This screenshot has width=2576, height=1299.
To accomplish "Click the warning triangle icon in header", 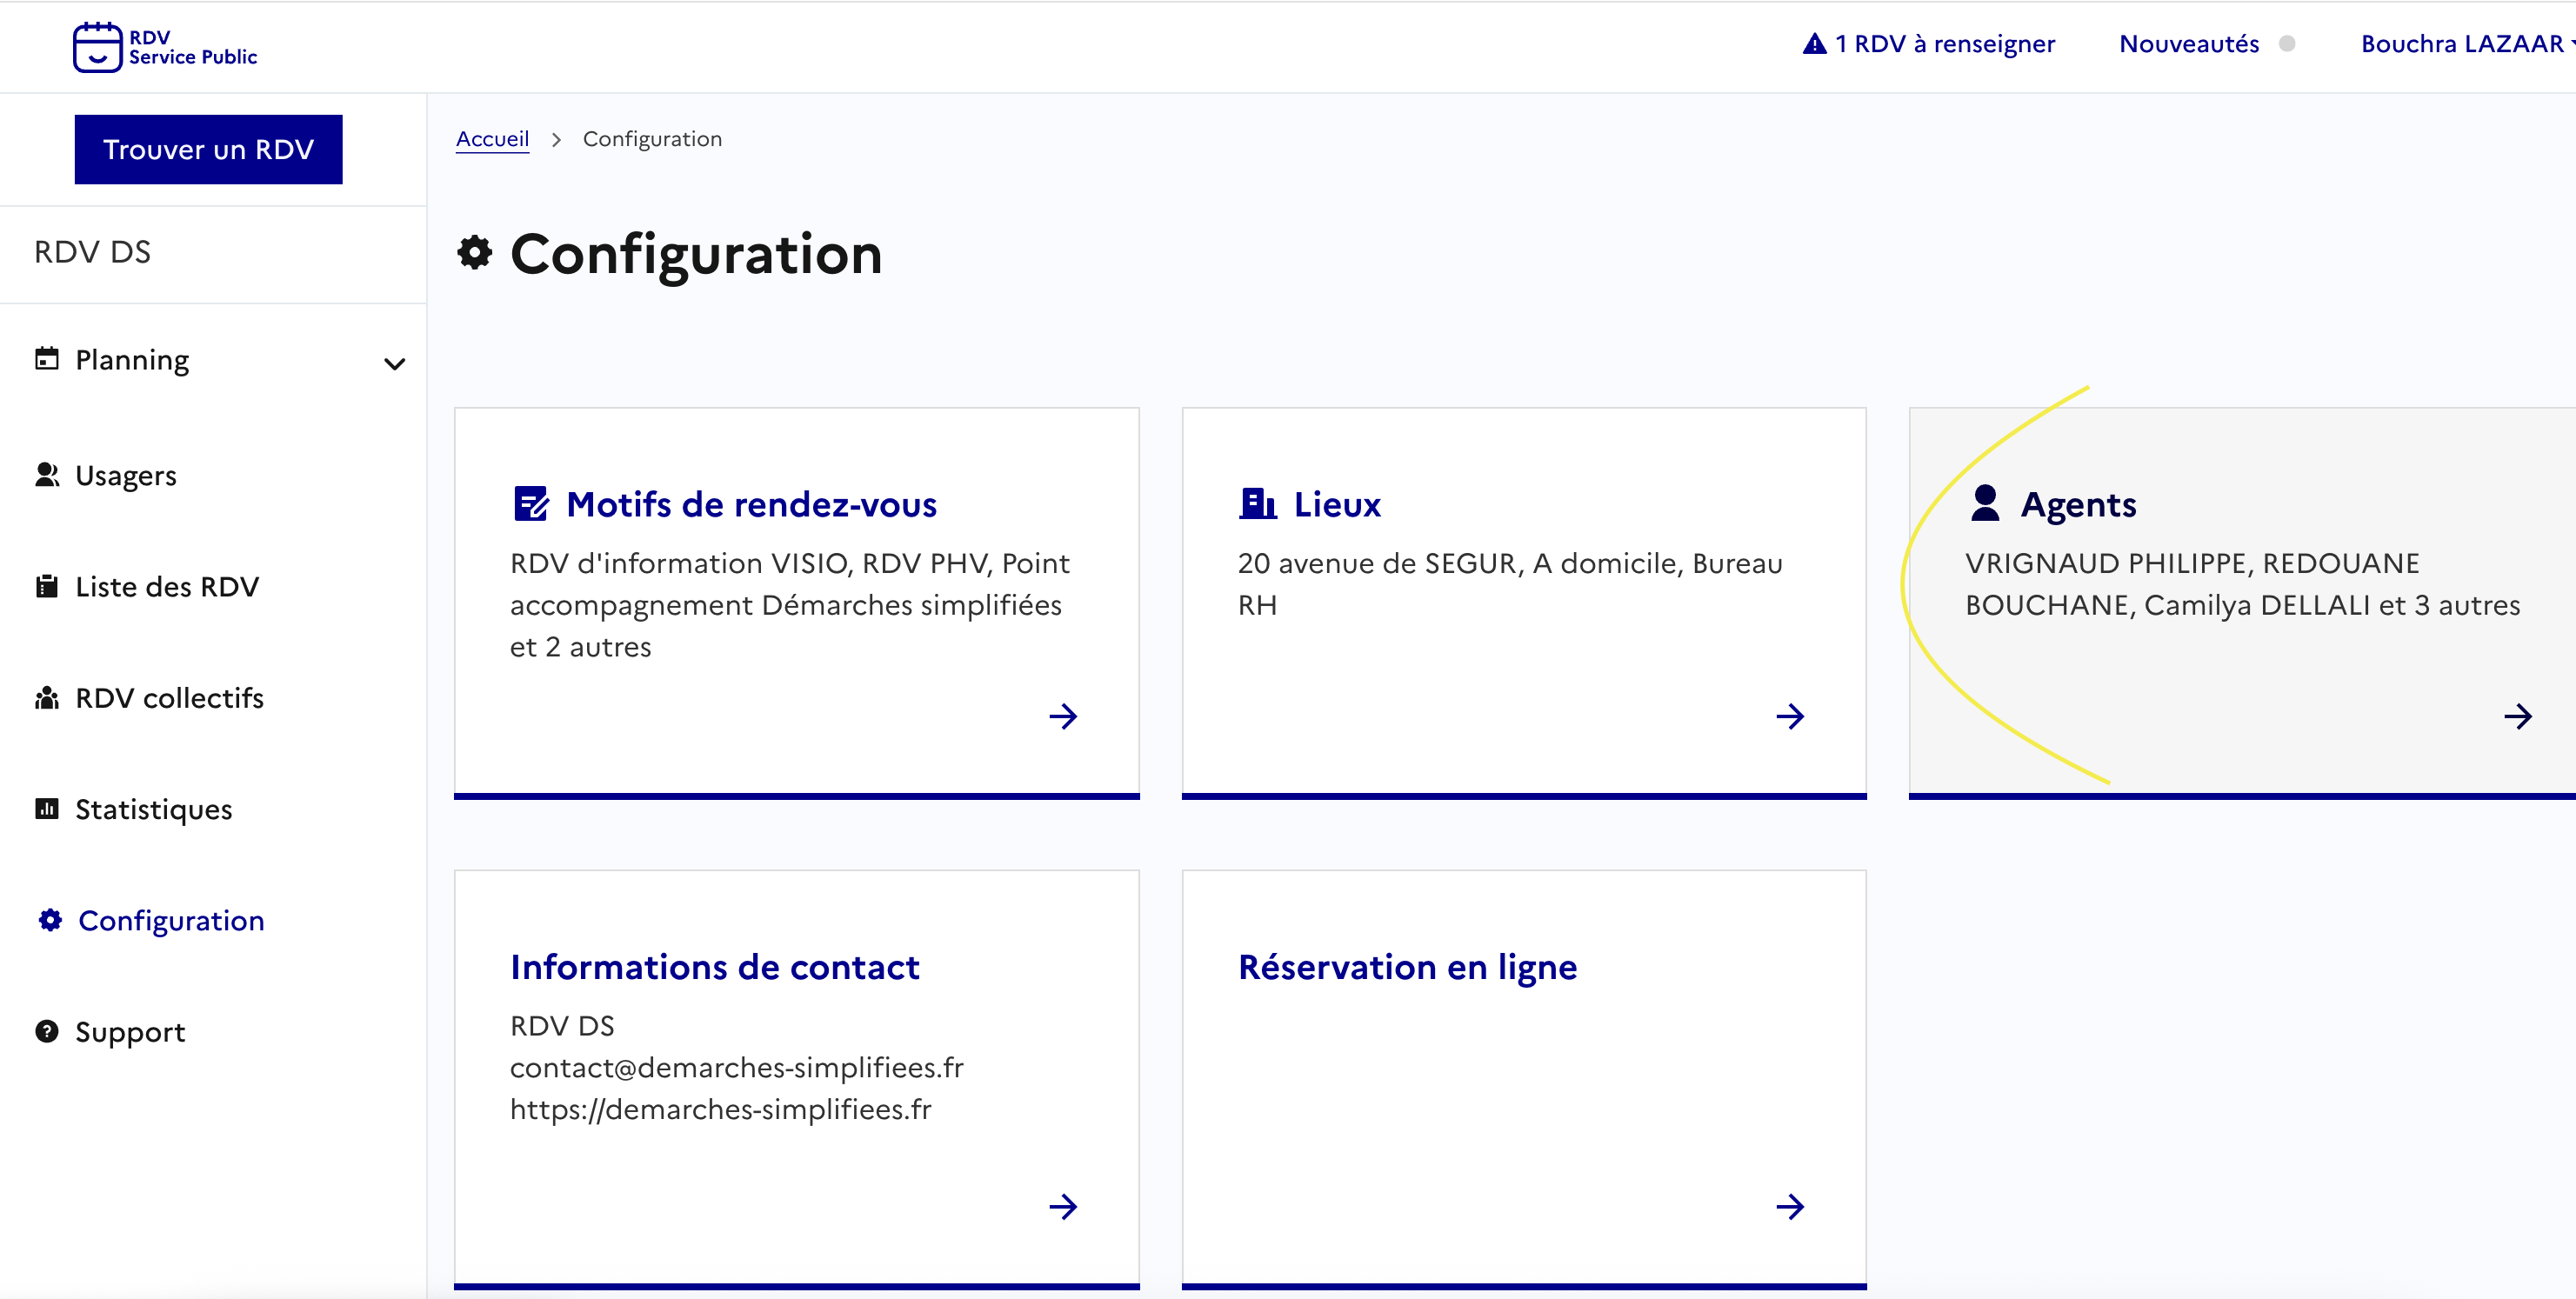I will pos(1814,44).
